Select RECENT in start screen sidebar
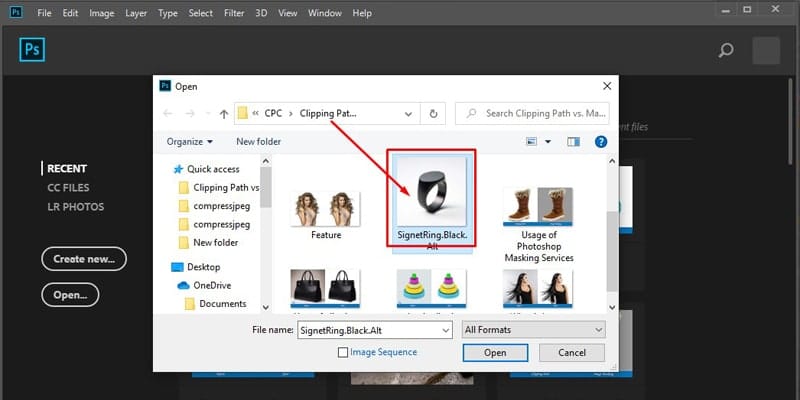The height and width of the screenshot is (400, 800). pos(67,168)
